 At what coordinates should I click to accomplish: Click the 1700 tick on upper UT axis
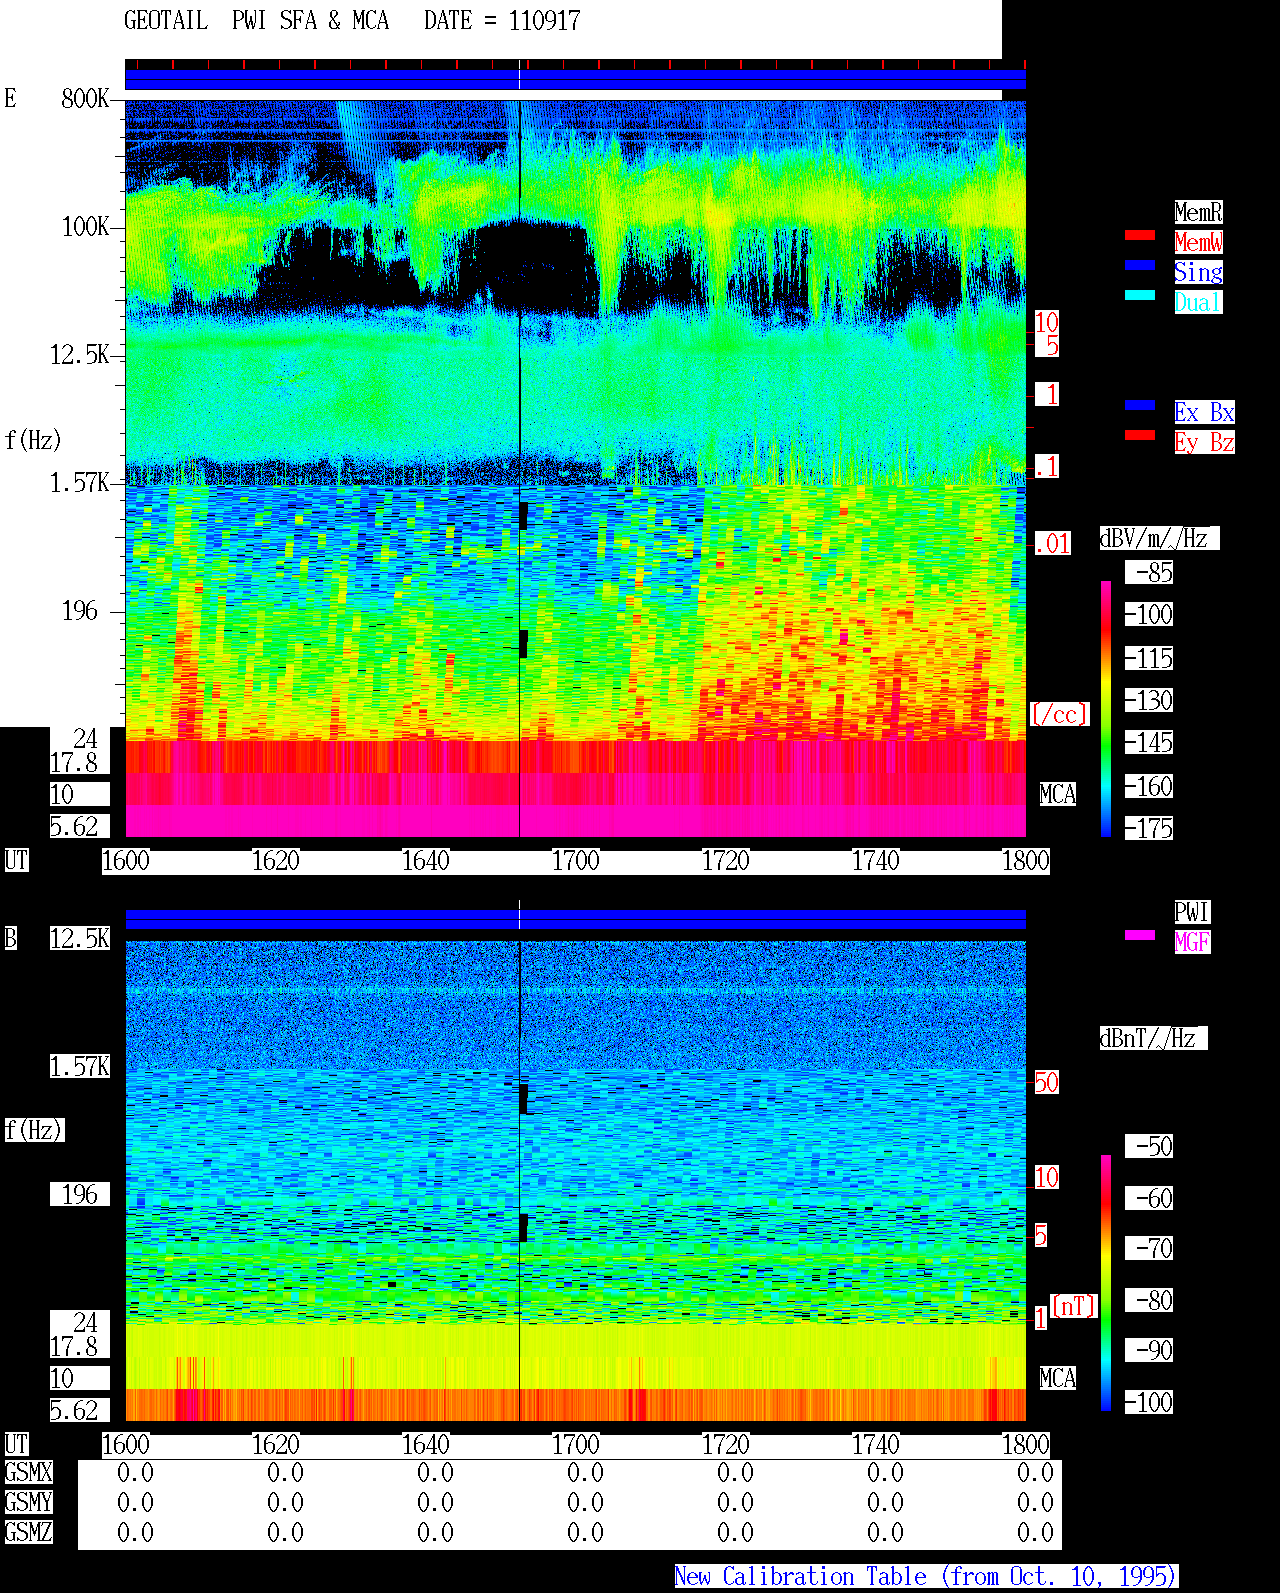(575, 861)
